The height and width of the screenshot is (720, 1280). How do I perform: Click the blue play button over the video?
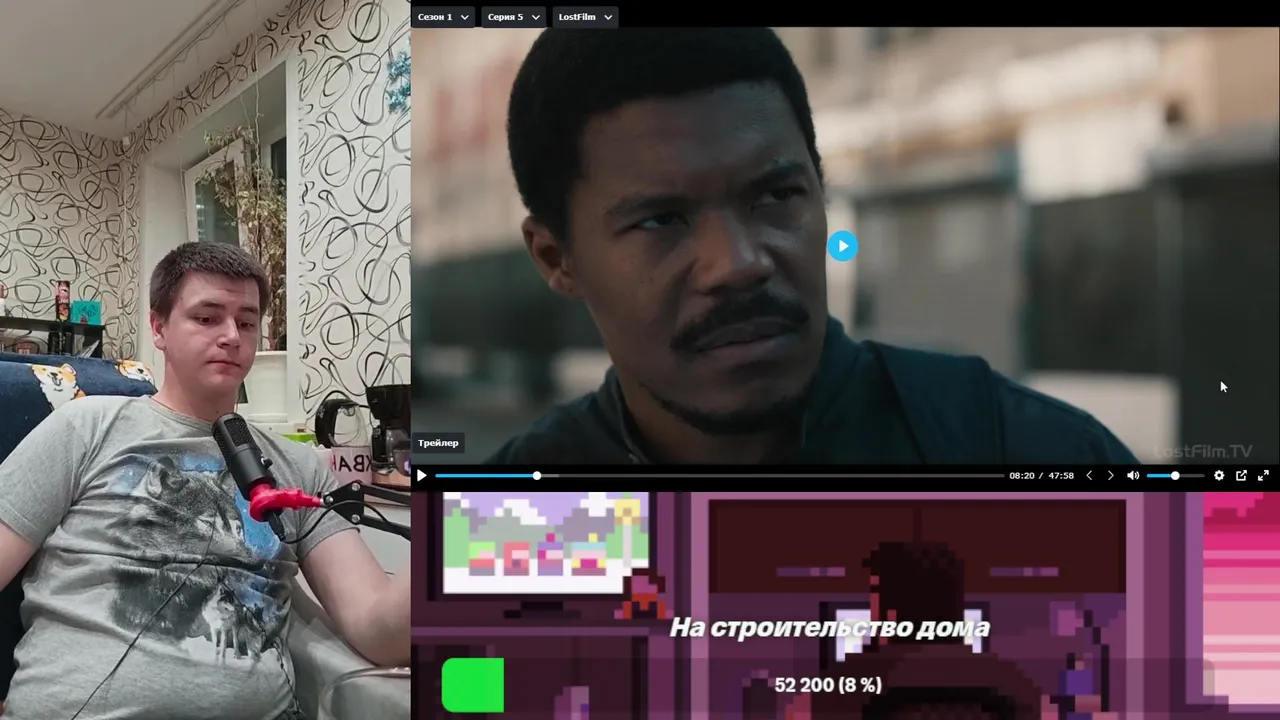pos(842,246)
